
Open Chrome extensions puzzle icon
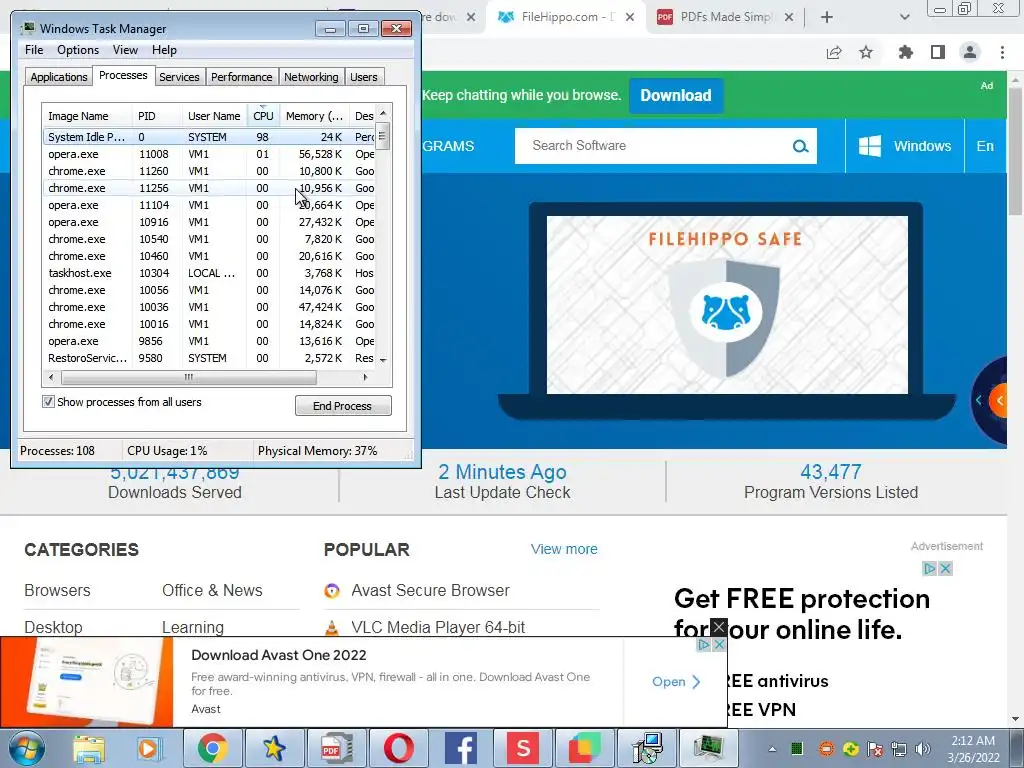[x=905, y=52]
